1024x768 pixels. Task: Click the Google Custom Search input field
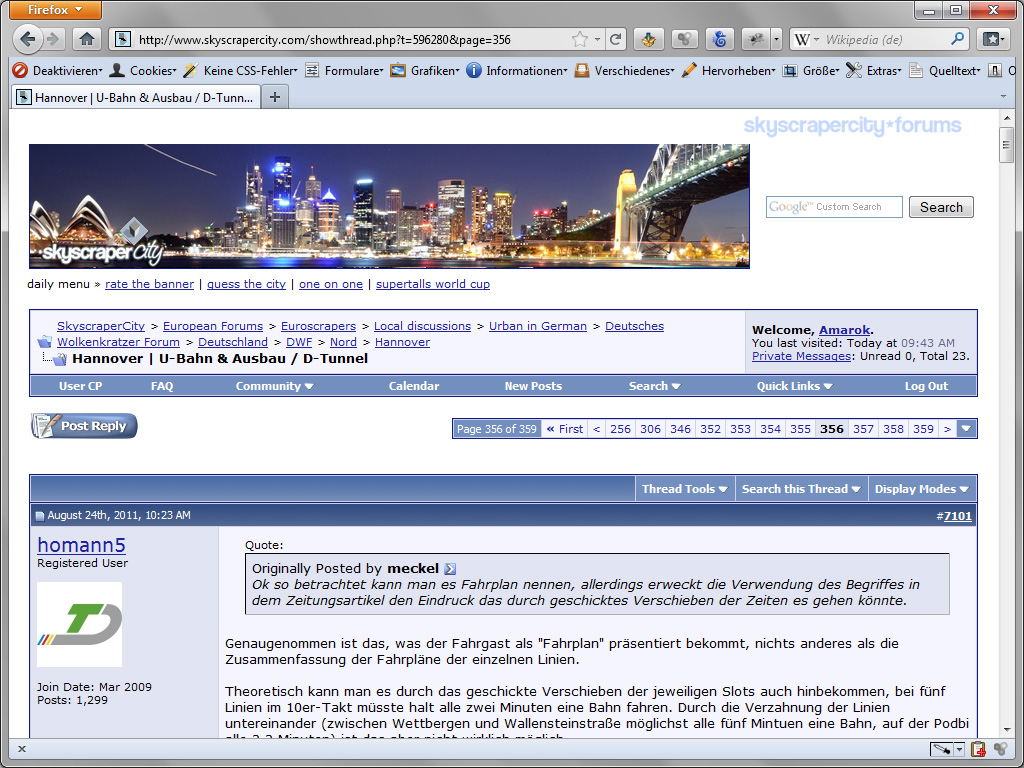click(834, 207)
